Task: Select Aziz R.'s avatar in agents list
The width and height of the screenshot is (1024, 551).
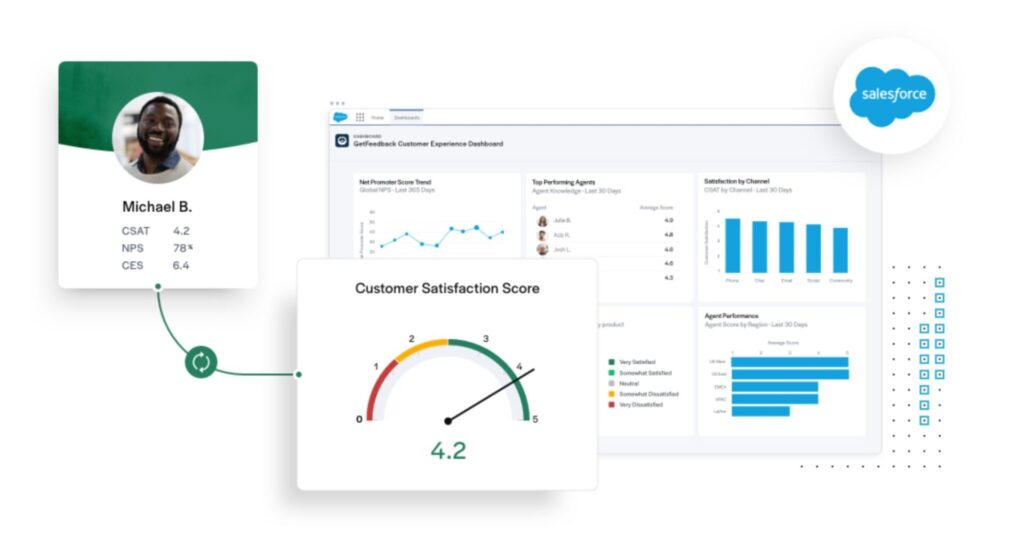Action: (542, 235)
